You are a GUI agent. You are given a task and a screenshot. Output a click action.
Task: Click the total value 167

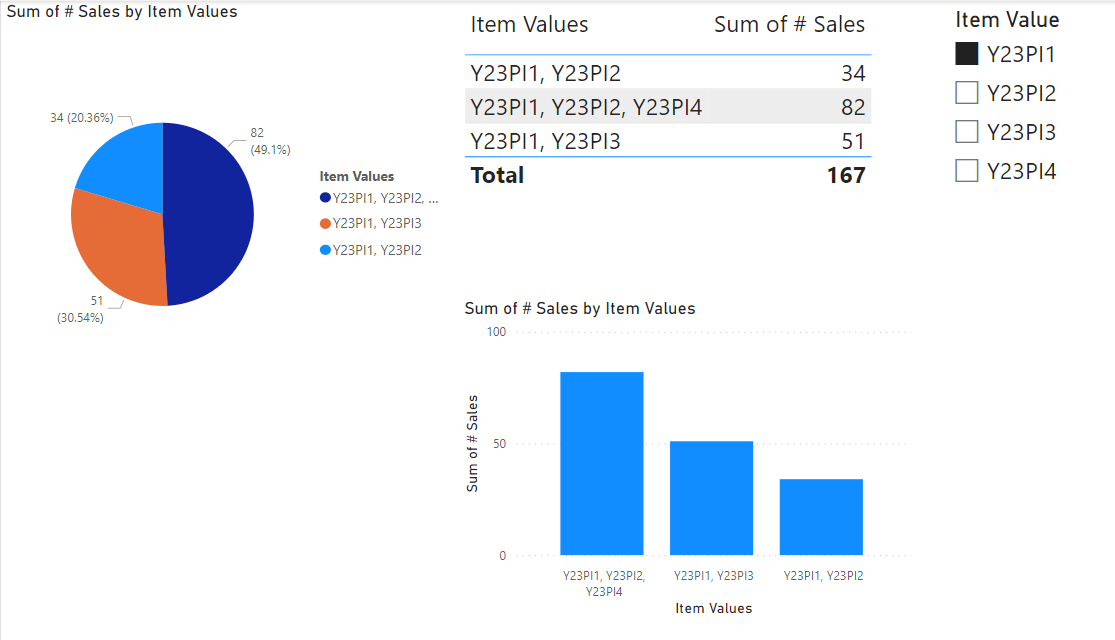pyautogui.click(x=846, y=176)
